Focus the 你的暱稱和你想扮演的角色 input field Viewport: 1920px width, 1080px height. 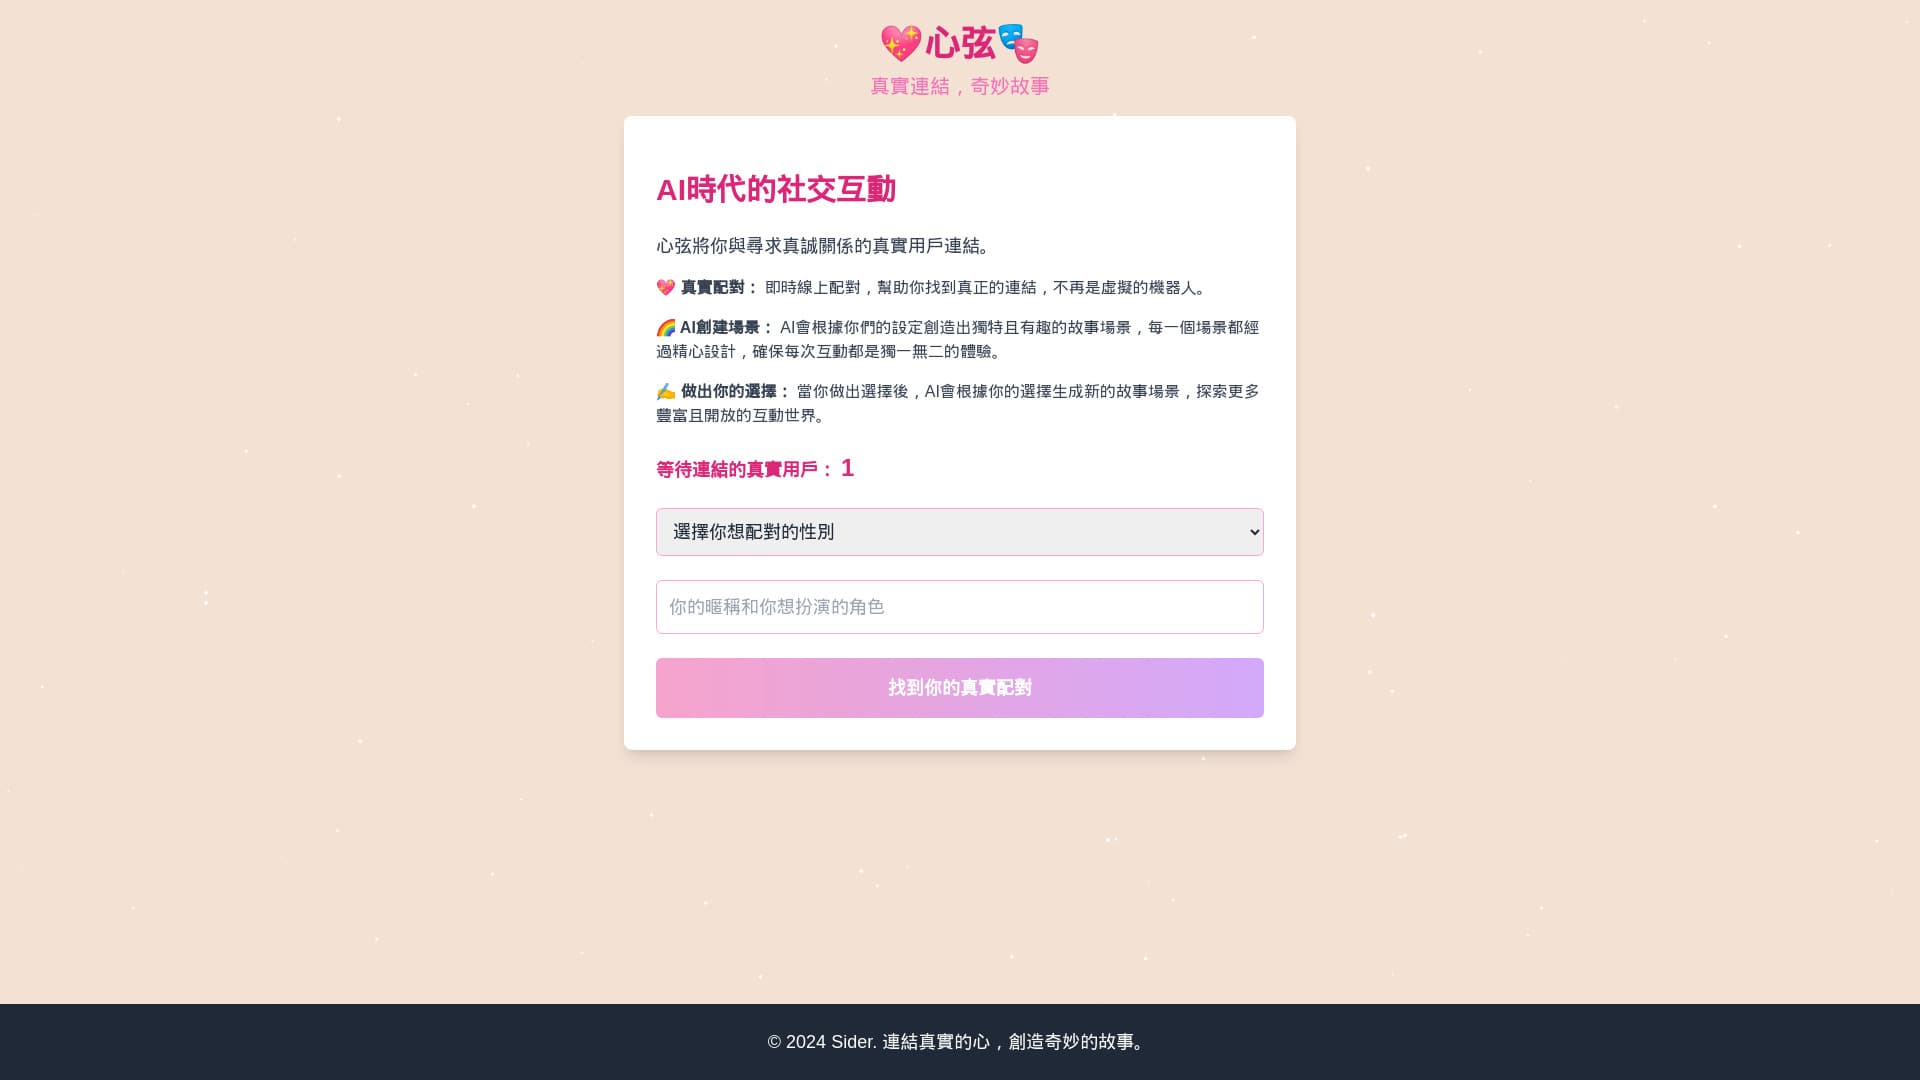tap(960, 607)
